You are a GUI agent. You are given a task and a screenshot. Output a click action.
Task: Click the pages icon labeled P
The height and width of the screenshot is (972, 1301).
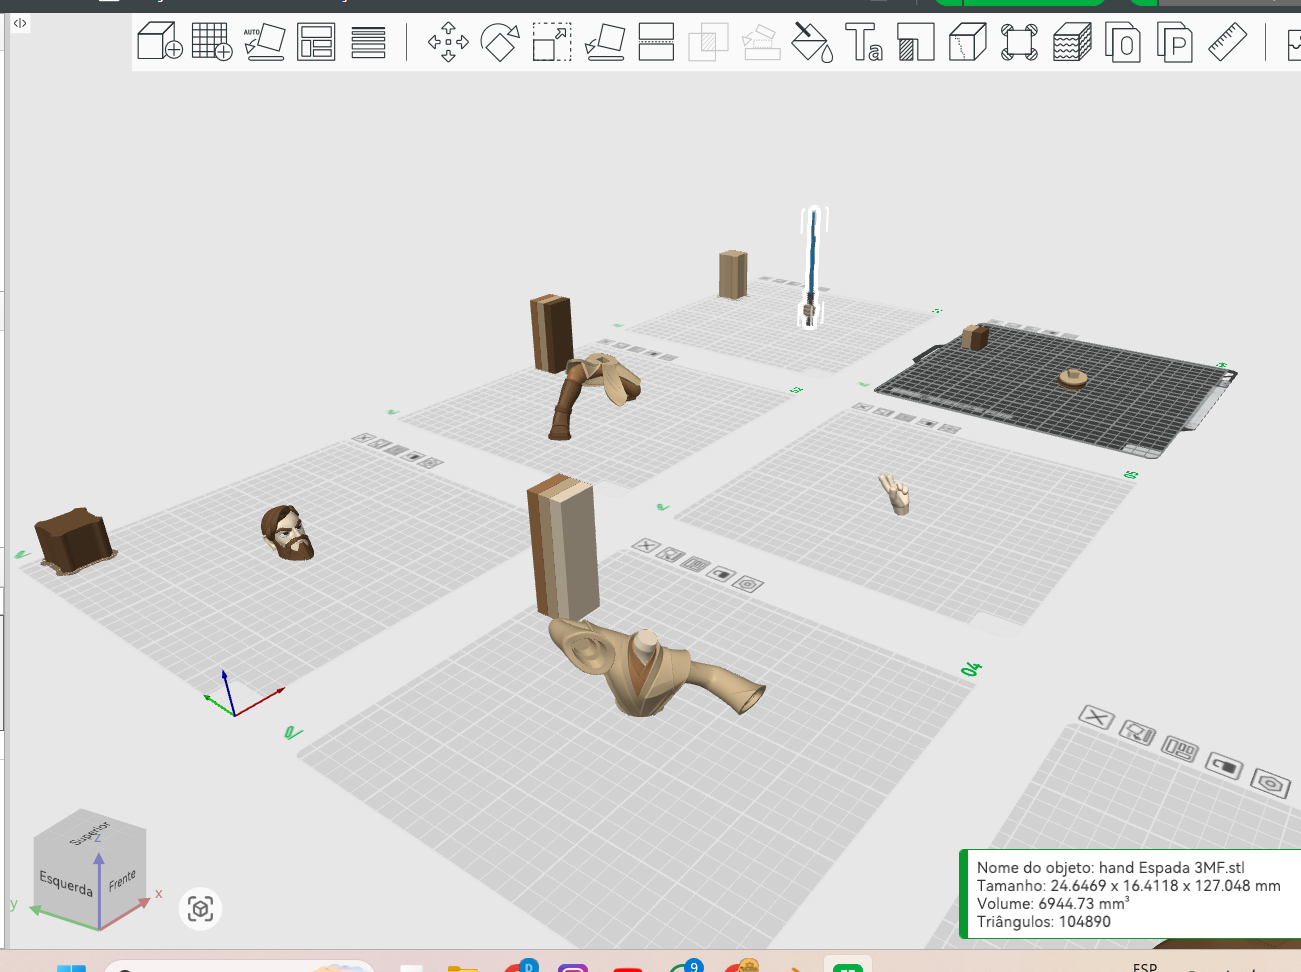pyautogui.click(x=1175, y=42)
